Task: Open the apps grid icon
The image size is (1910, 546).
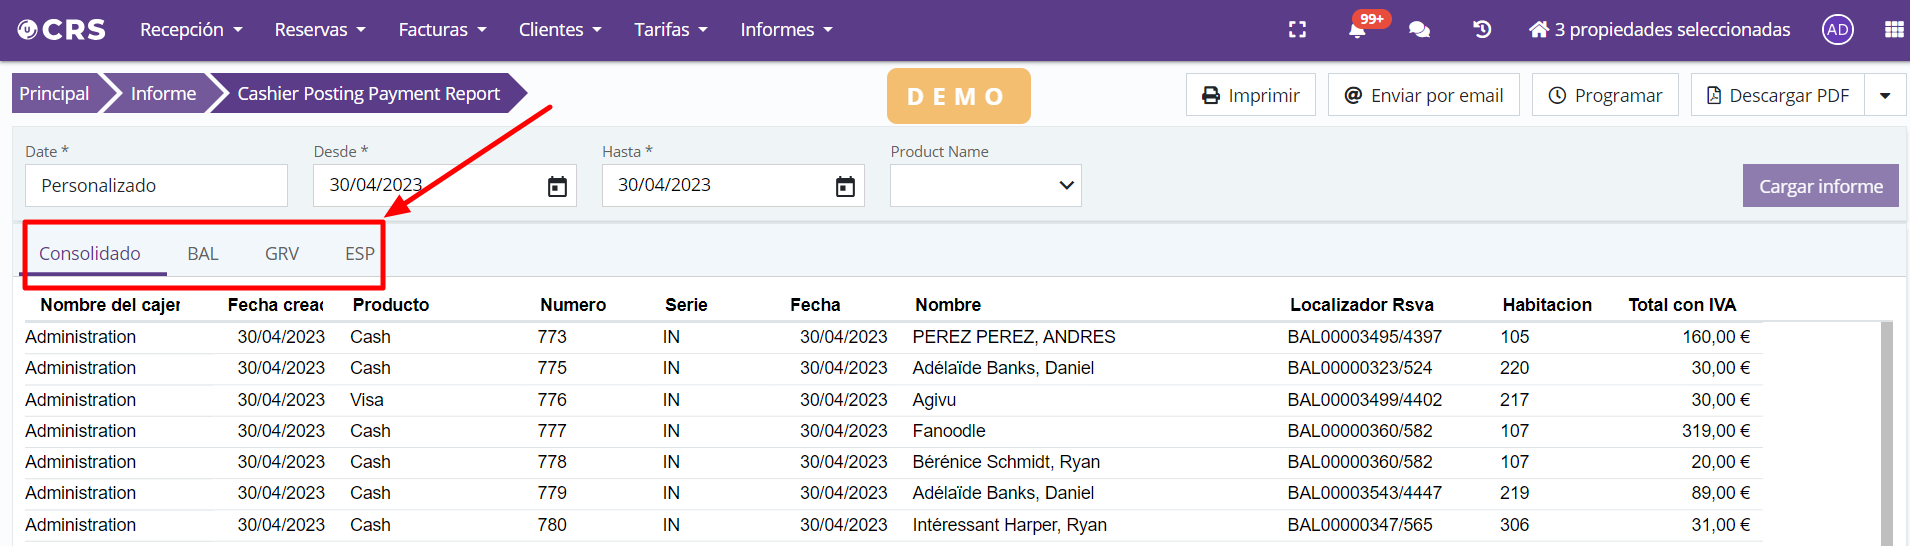Action: coord(1893,30)
